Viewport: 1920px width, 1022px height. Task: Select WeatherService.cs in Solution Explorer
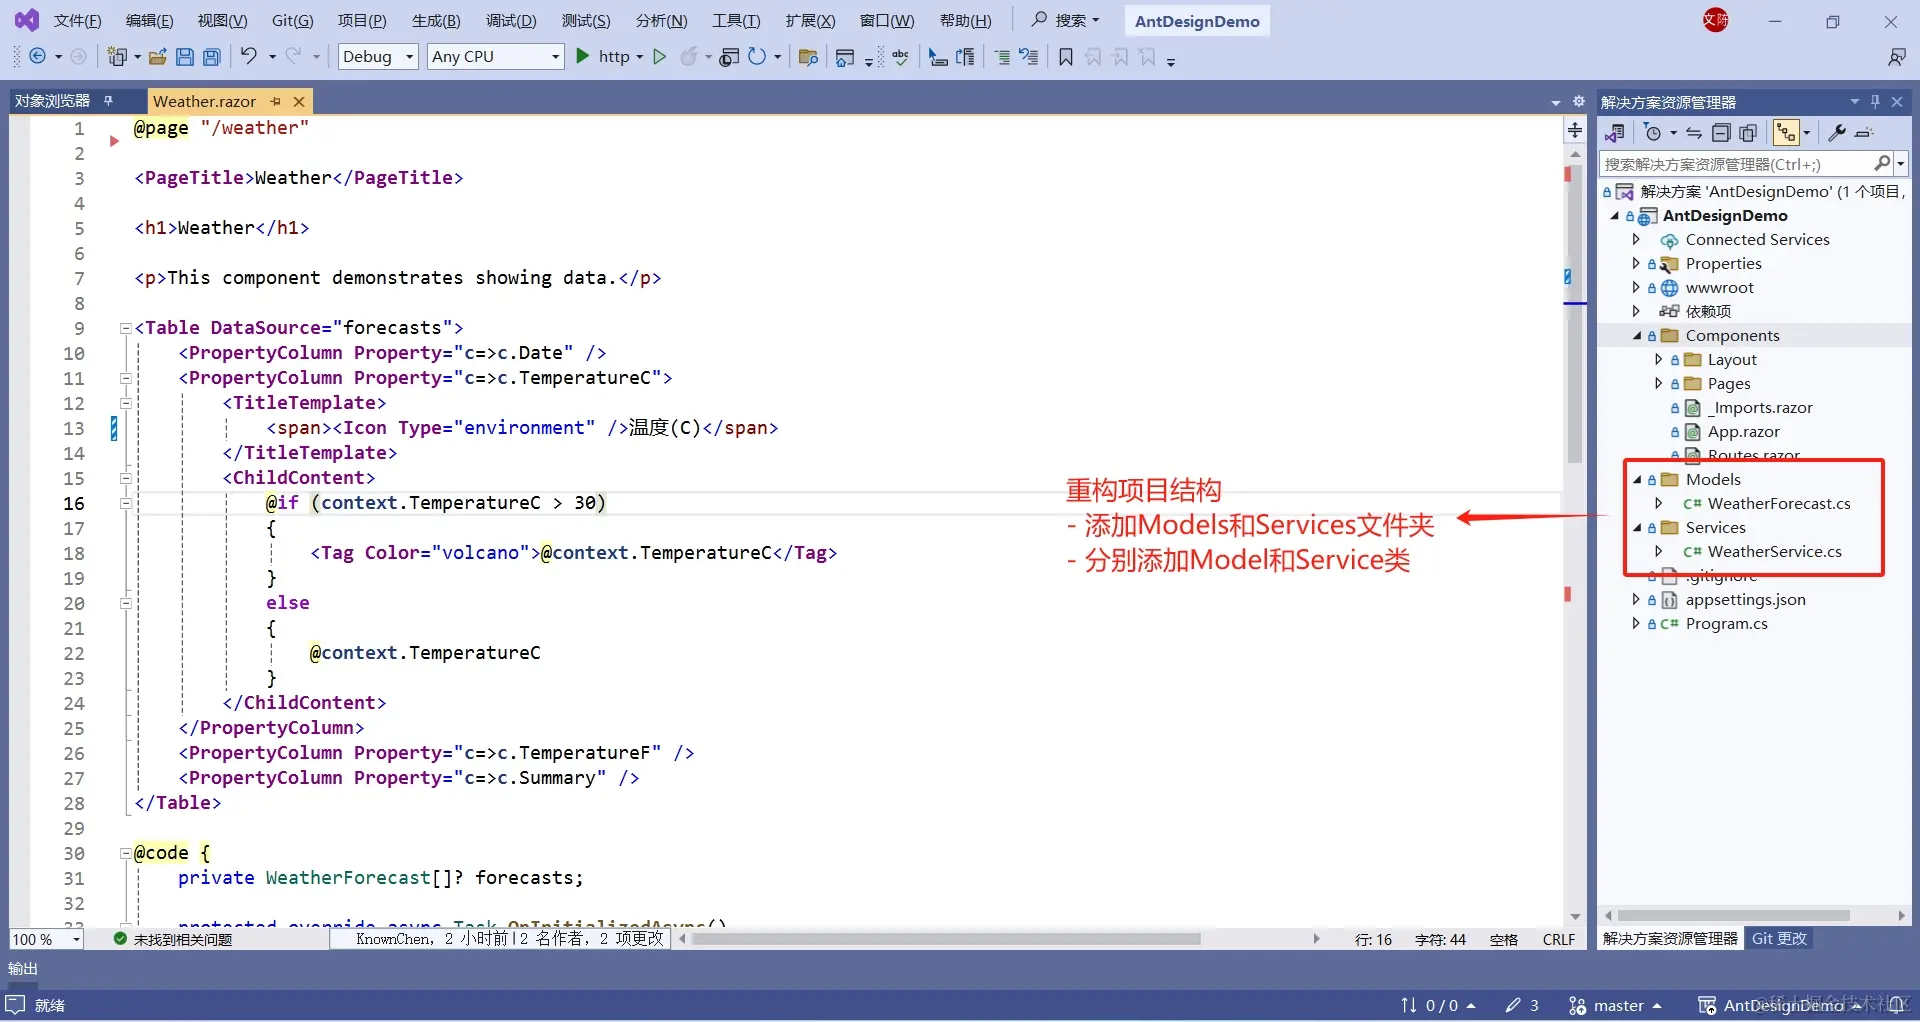pyautogui.click(x=1774, y=552)
